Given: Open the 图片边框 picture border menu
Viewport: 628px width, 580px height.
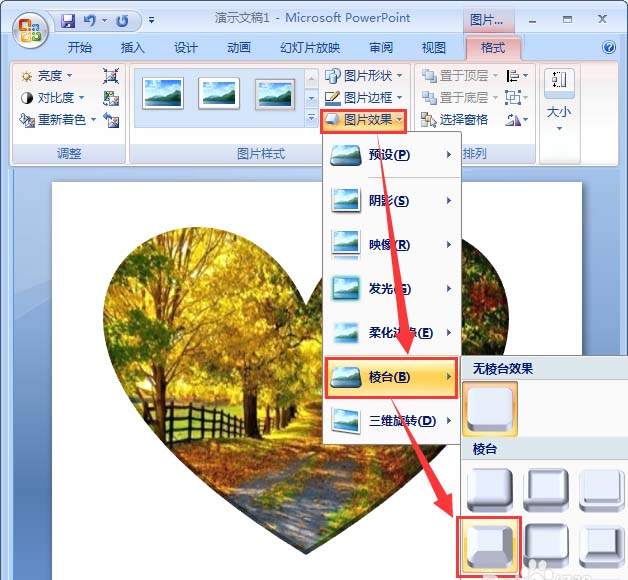Looking at the screenshot, I should tap(363, 97).
